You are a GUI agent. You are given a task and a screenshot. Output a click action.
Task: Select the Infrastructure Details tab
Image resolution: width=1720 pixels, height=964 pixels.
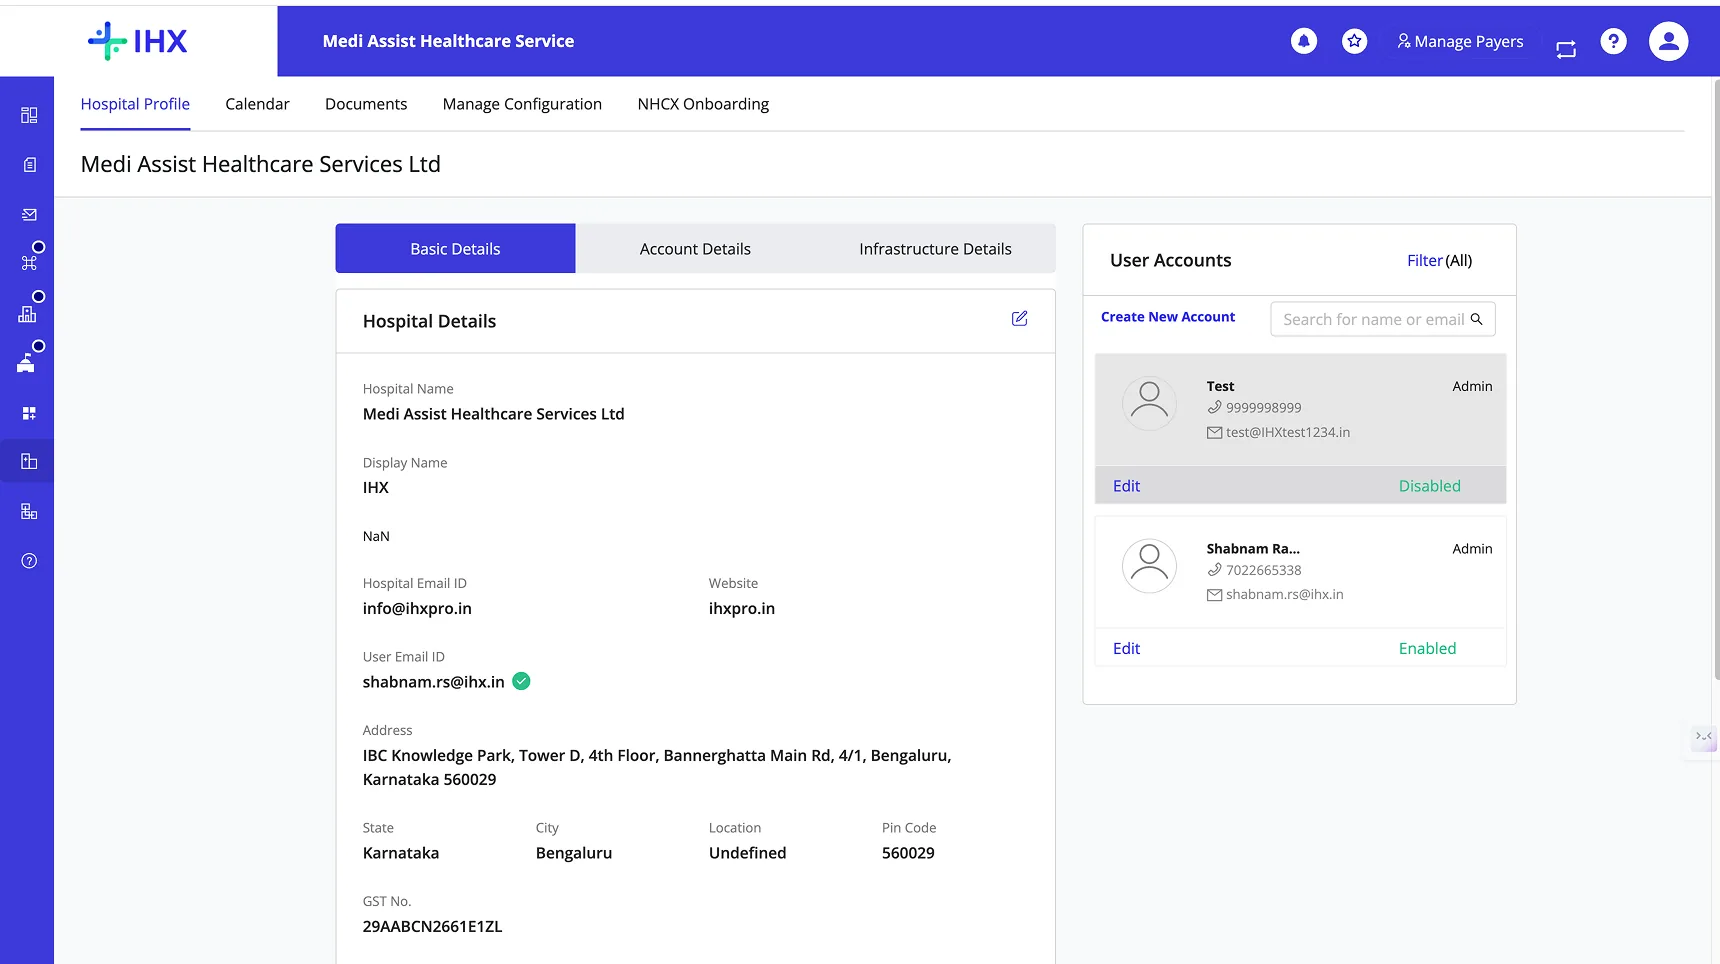point(935,249)
